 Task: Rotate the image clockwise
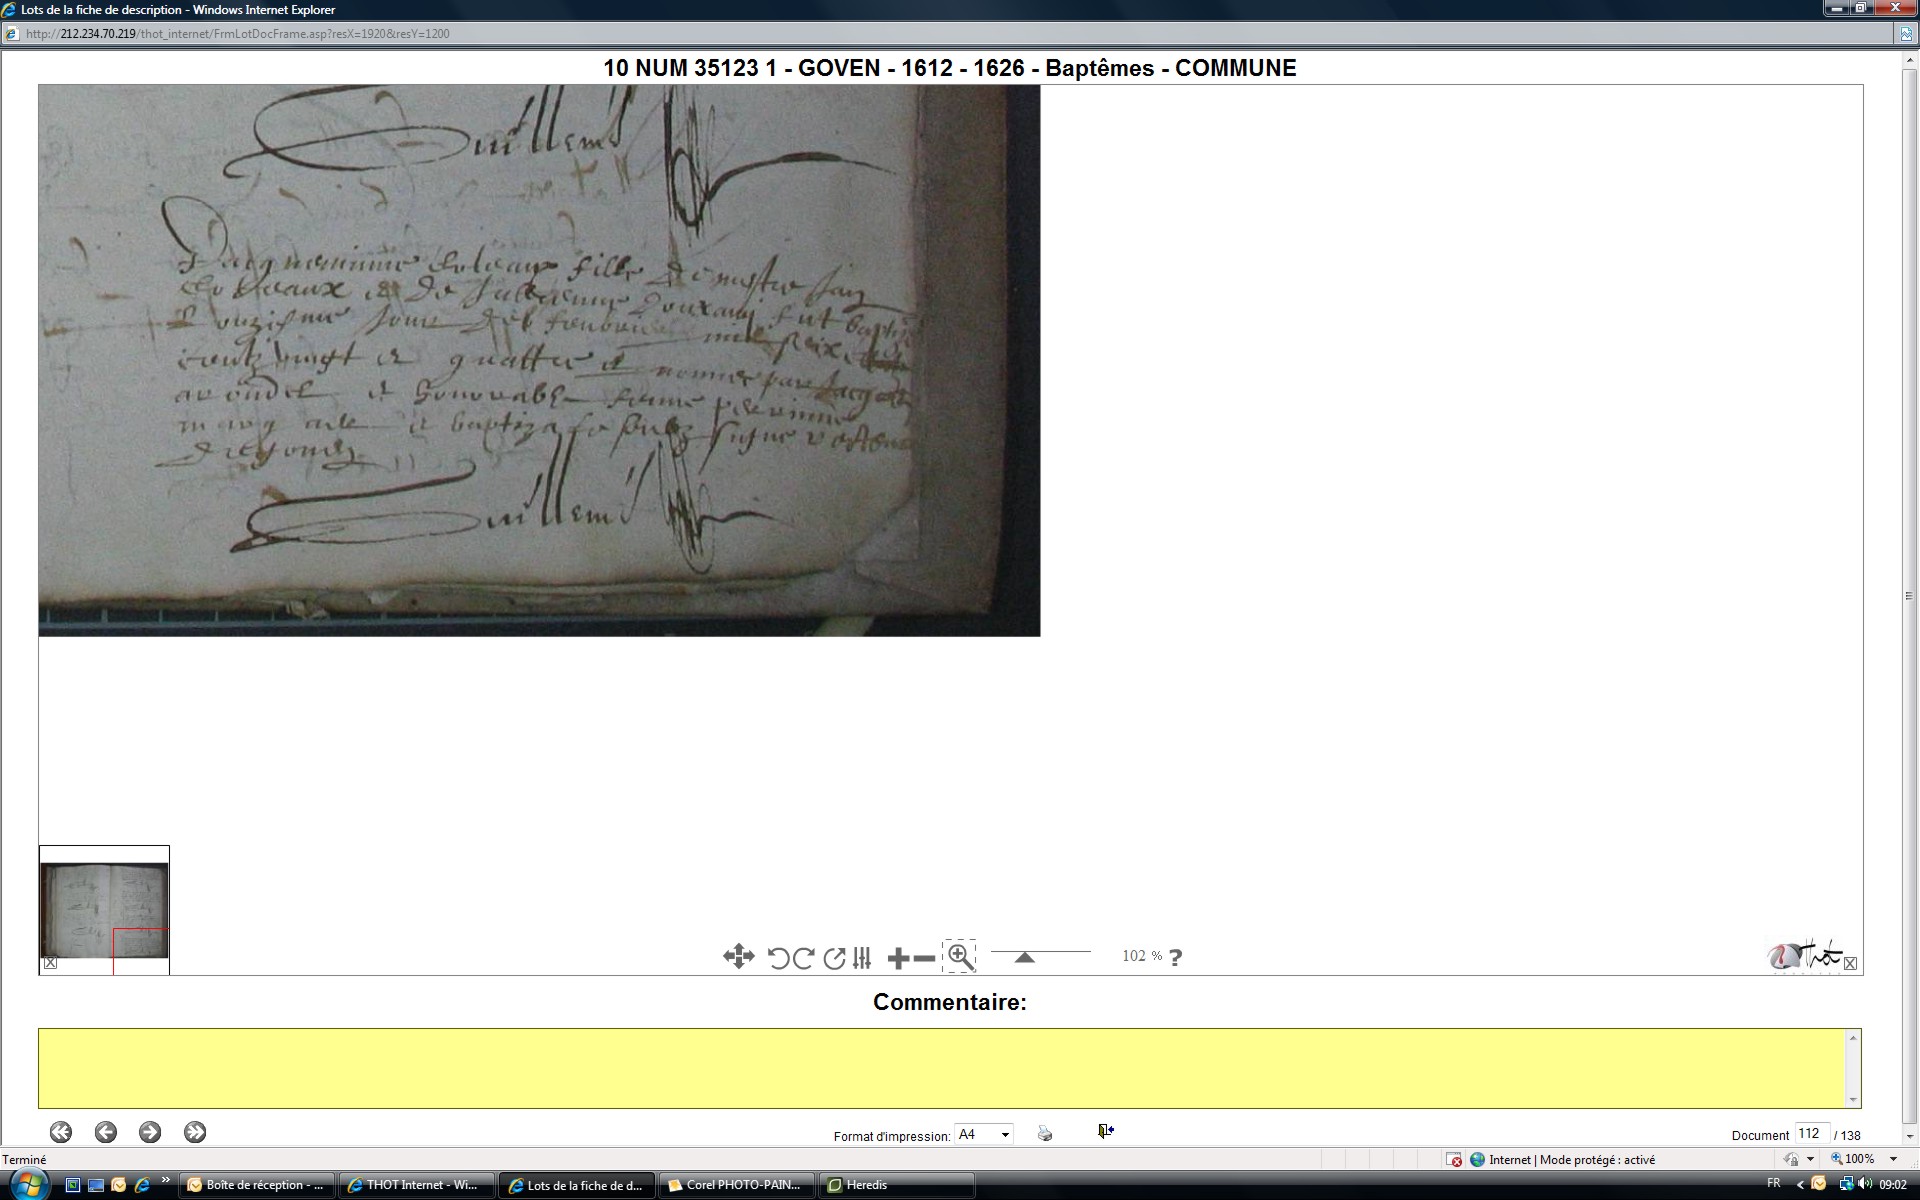pyautogui.click(x=803, y=958)
